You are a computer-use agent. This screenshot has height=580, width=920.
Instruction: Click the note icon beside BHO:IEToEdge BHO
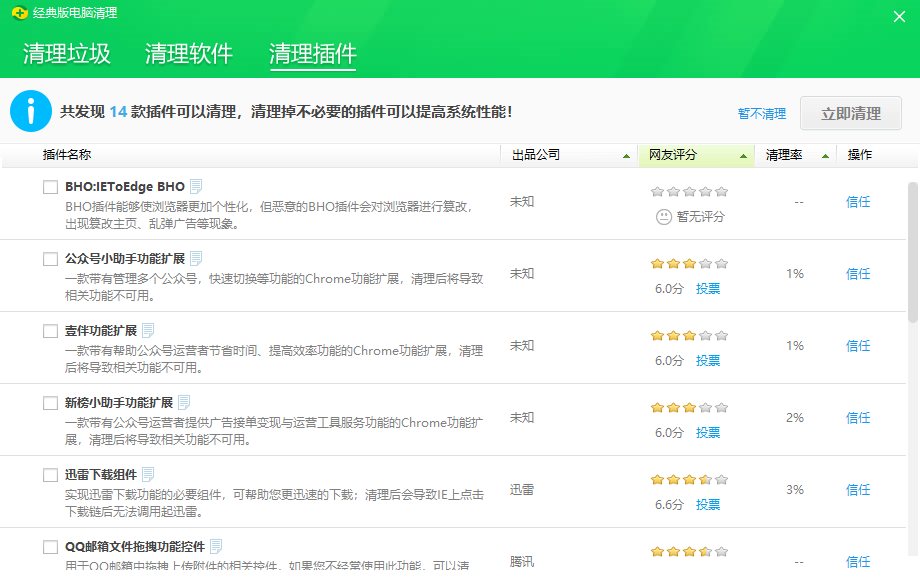[197, 188]
